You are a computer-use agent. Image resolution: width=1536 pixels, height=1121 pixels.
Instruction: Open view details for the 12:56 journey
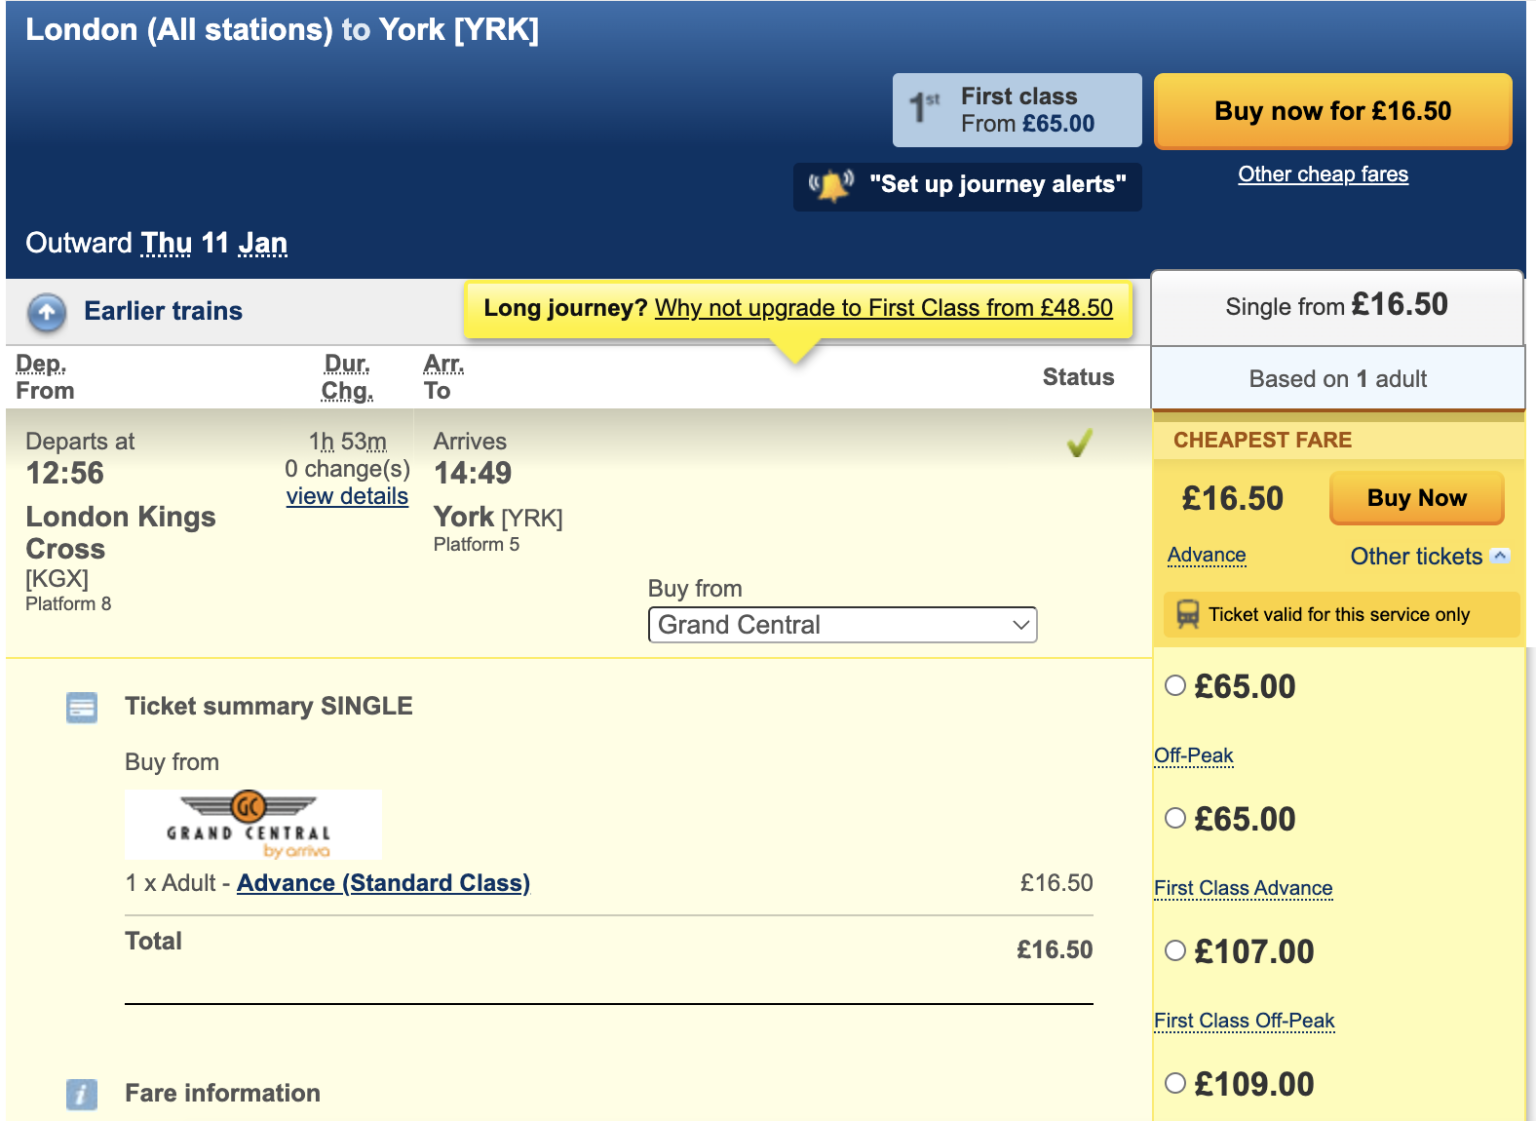click(x=347, y=496)
